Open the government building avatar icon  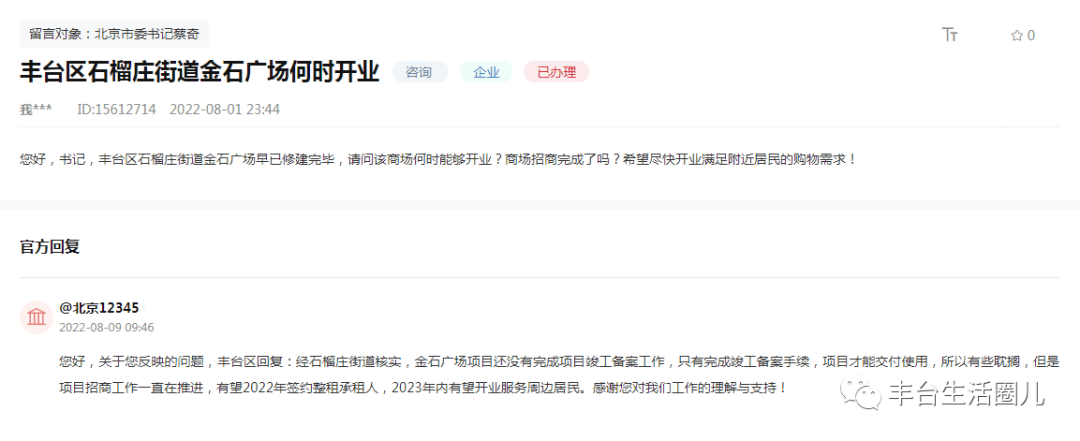tap(37, 317)
